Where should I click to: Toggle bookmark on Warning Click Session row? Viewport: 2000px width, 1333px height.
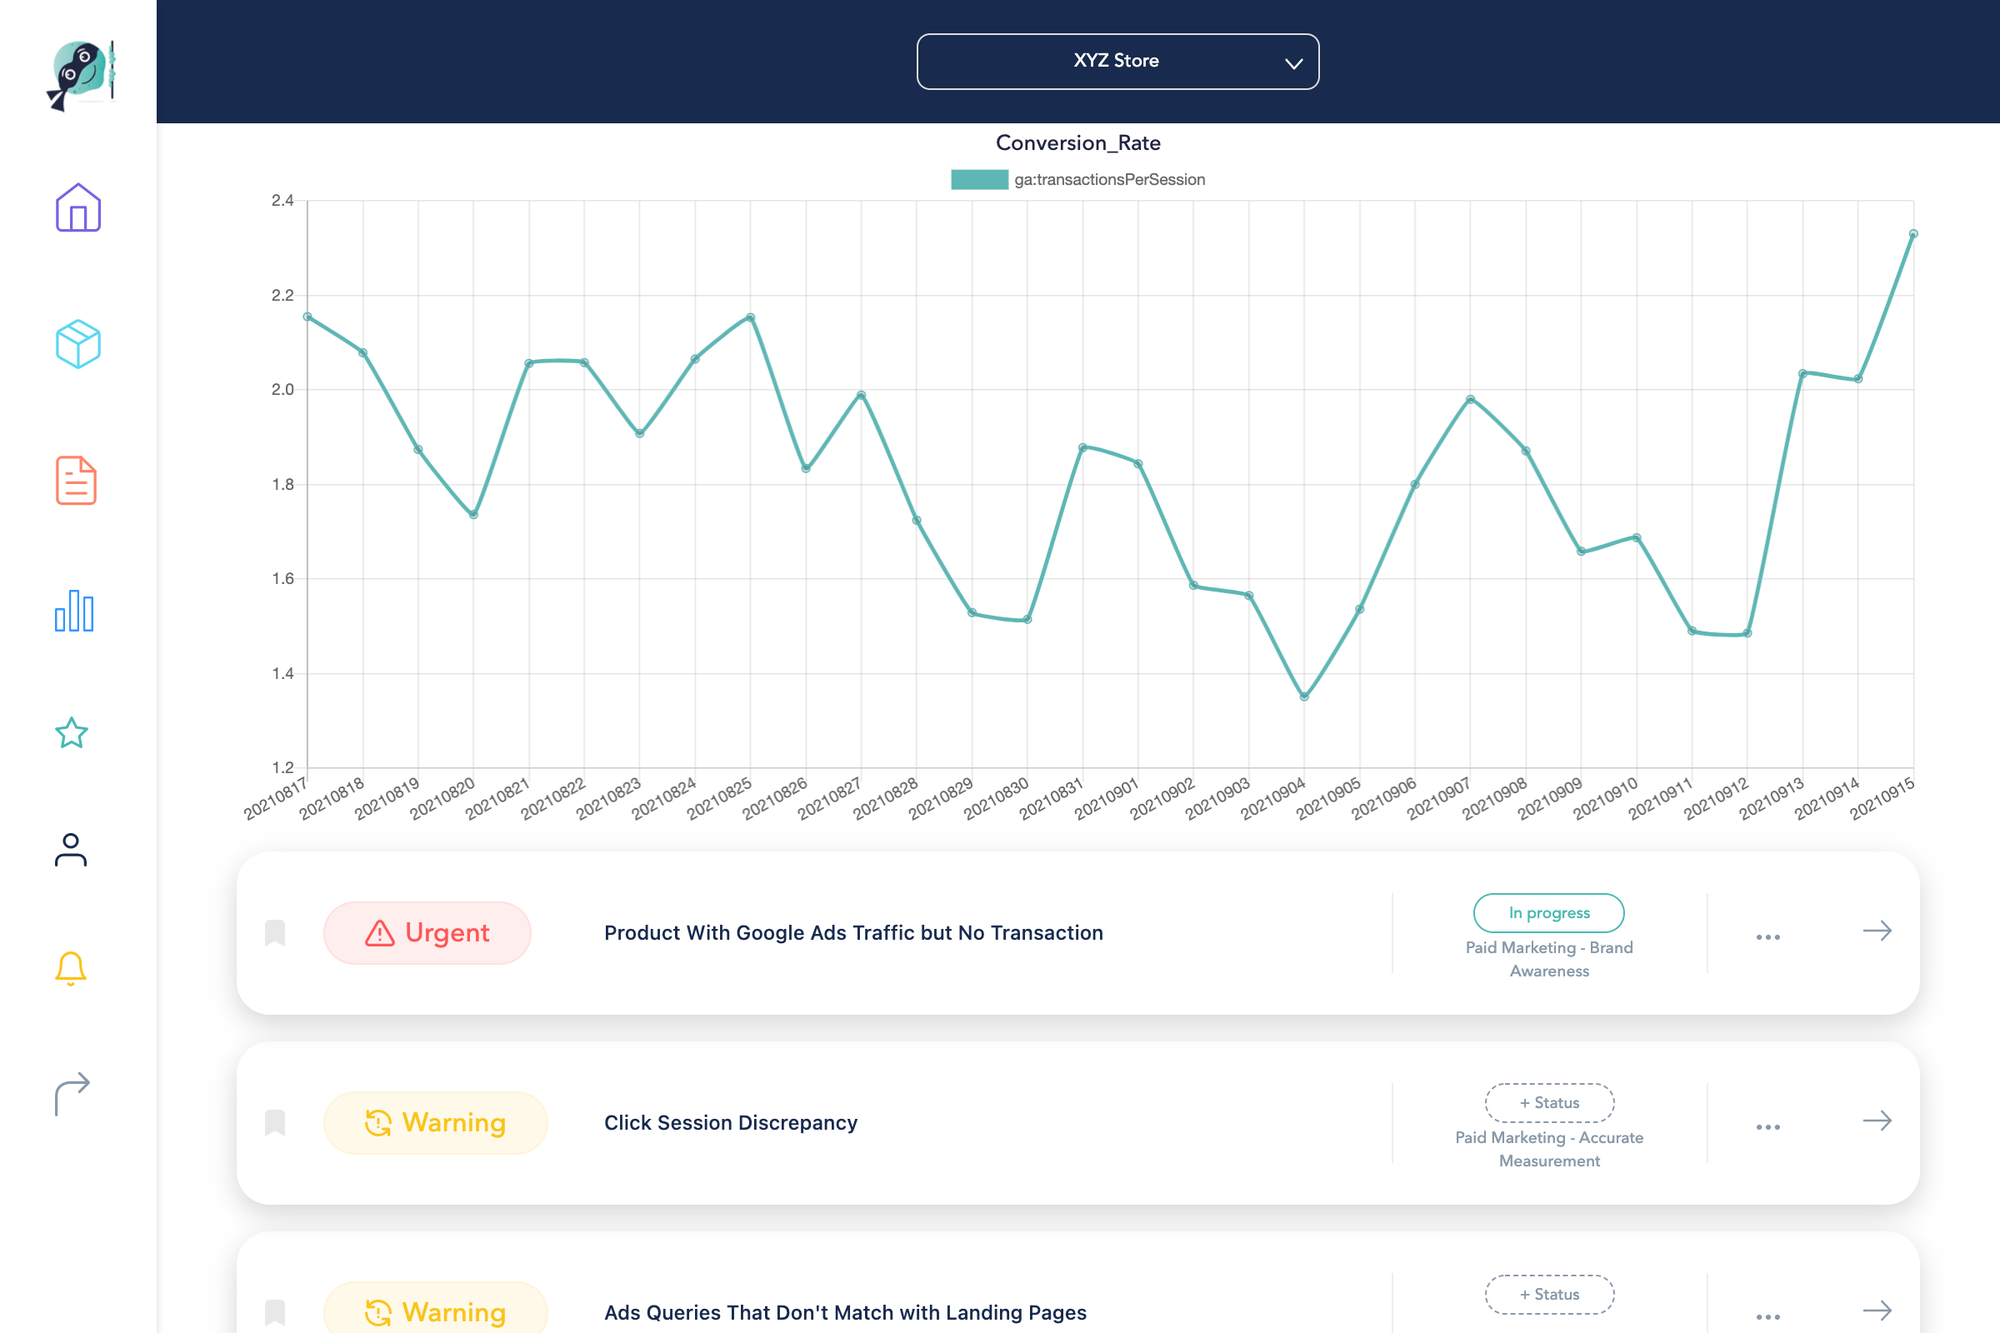pyautogui.click(x=275, y=1122)
